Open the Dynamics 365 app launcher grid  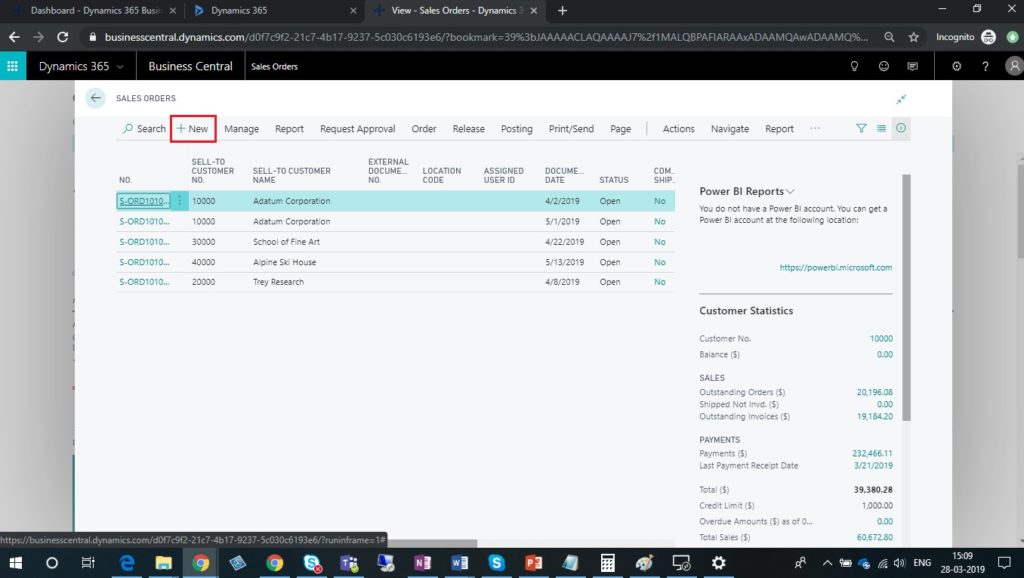point(12,66)
